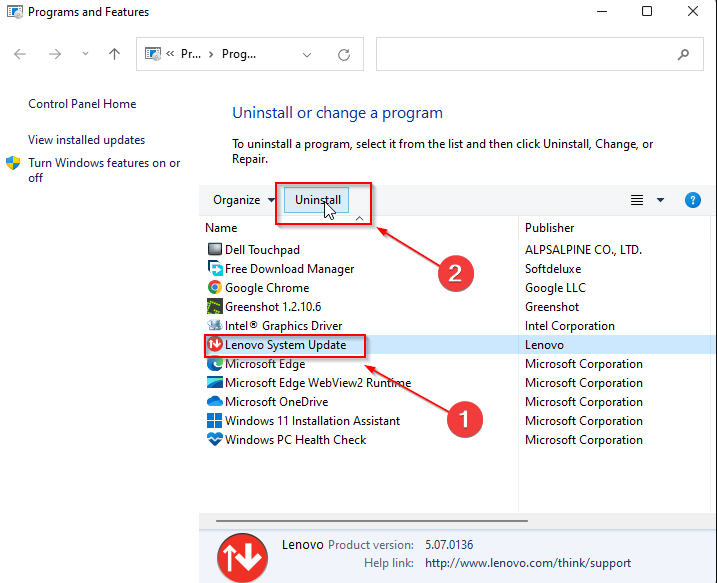Viewport: 717px width, 583px height.
Task: Click the change view list icon
Action: 637,200
